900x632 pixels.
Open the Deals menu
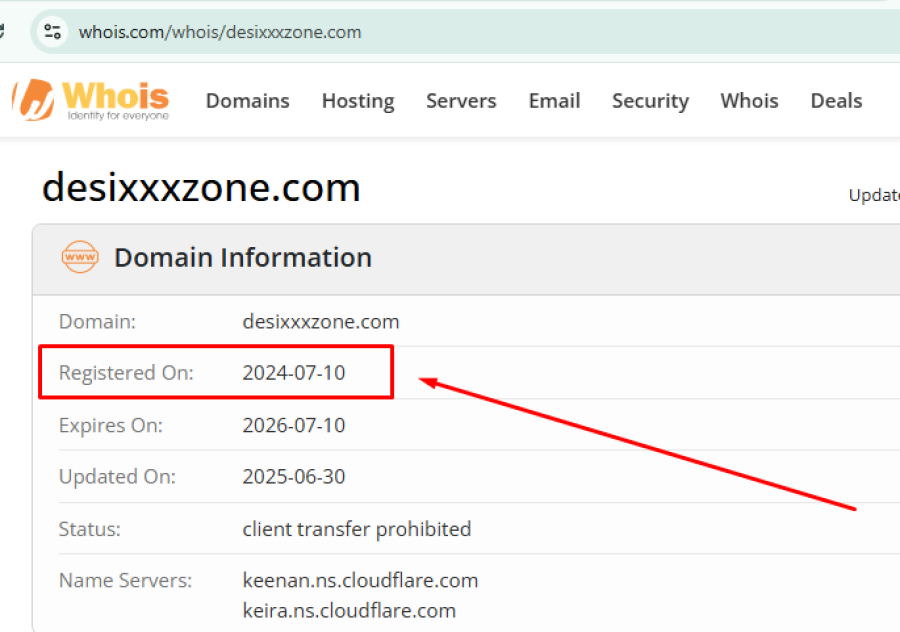(836, 101)
